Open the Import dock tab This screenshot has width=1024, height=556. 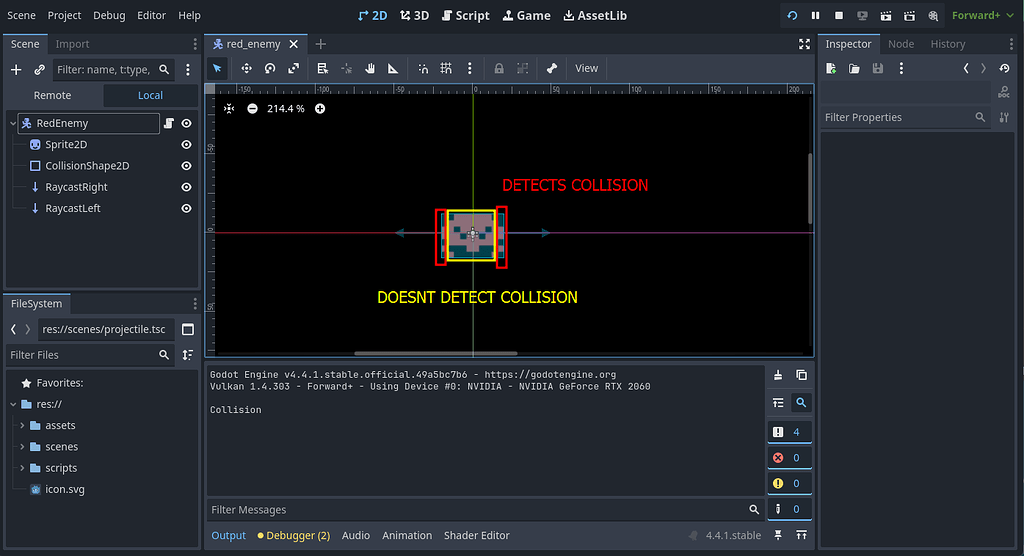(x=72, y=44)
